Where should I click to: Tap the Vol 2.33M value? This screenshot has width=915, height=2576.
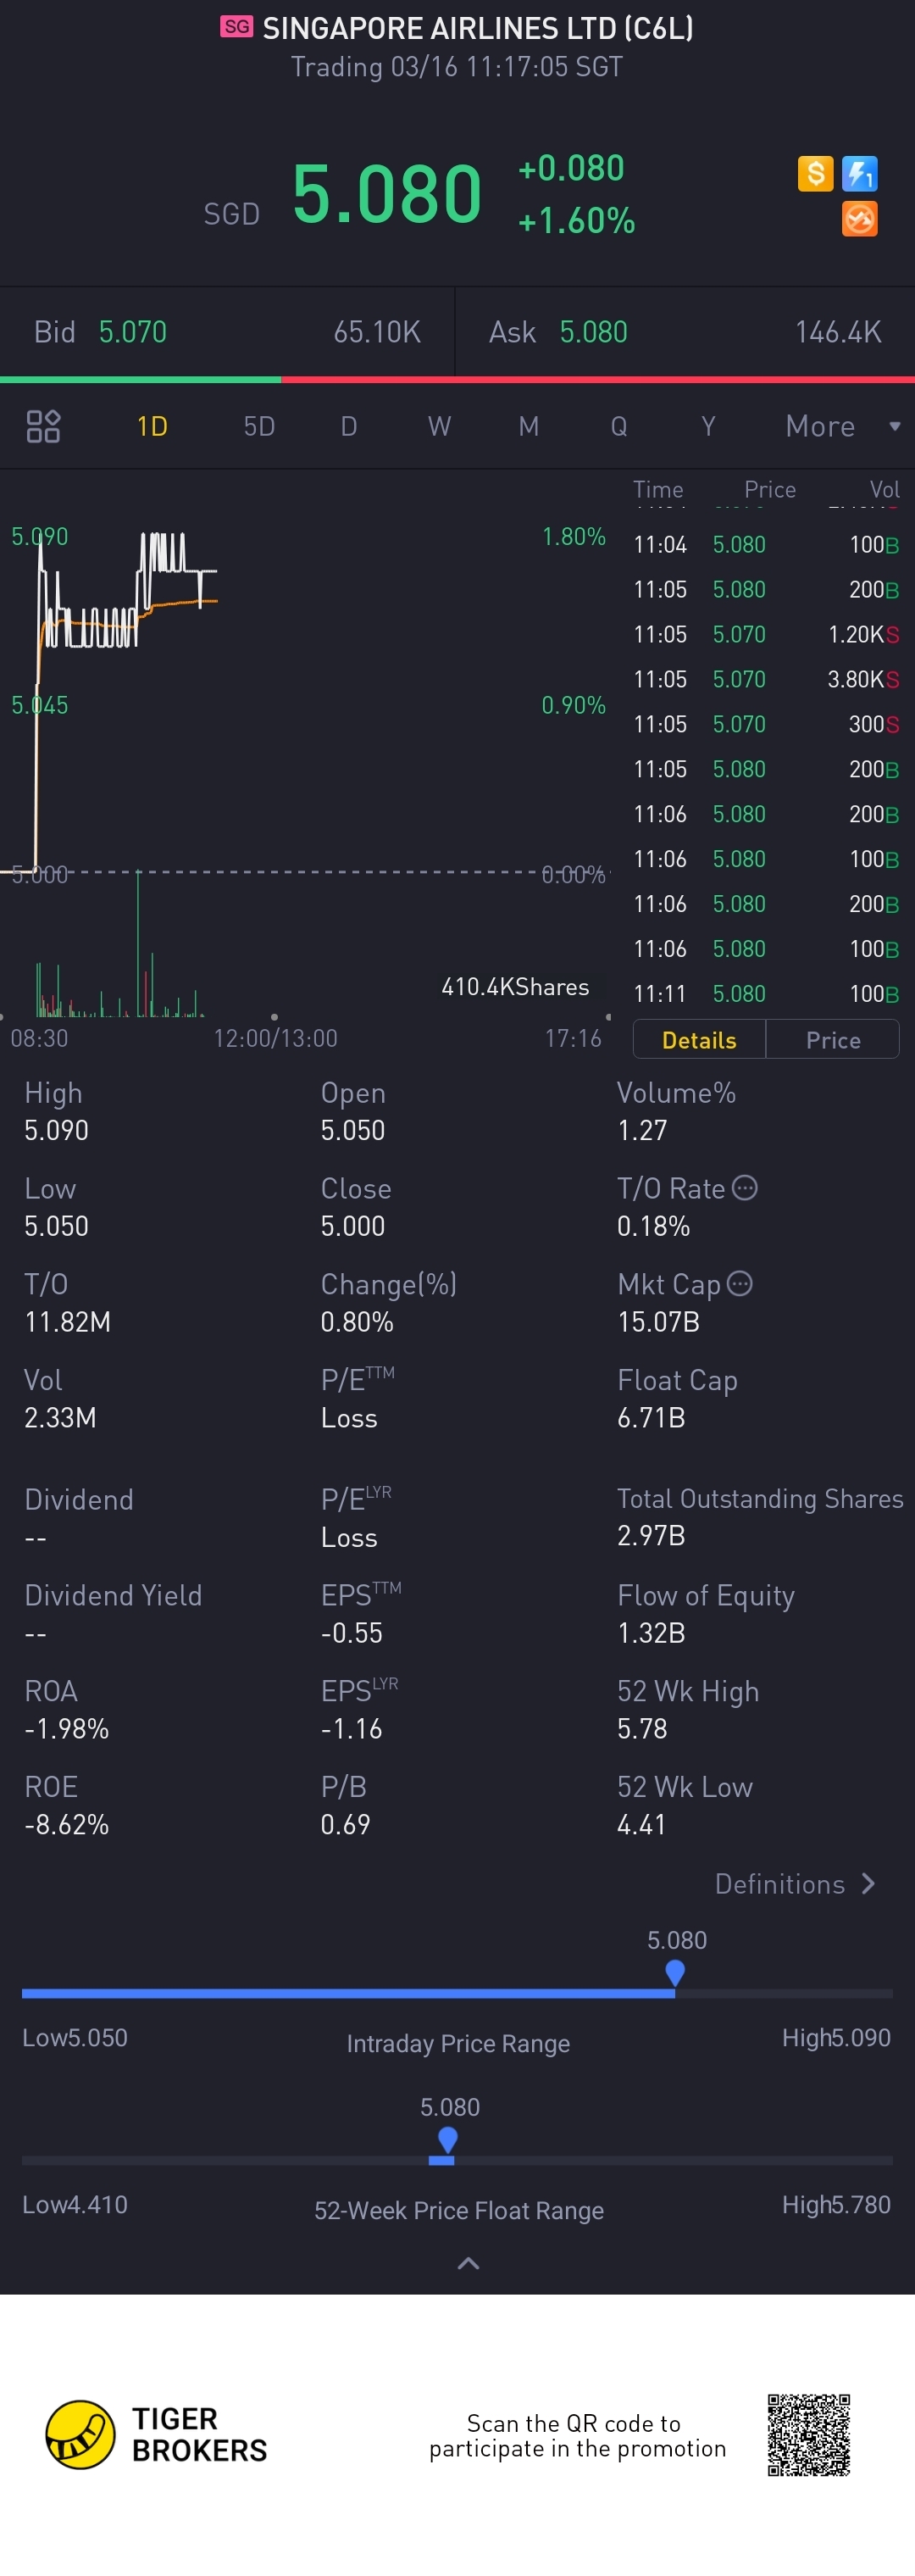pyautogui.click(x=60, y=1417)
